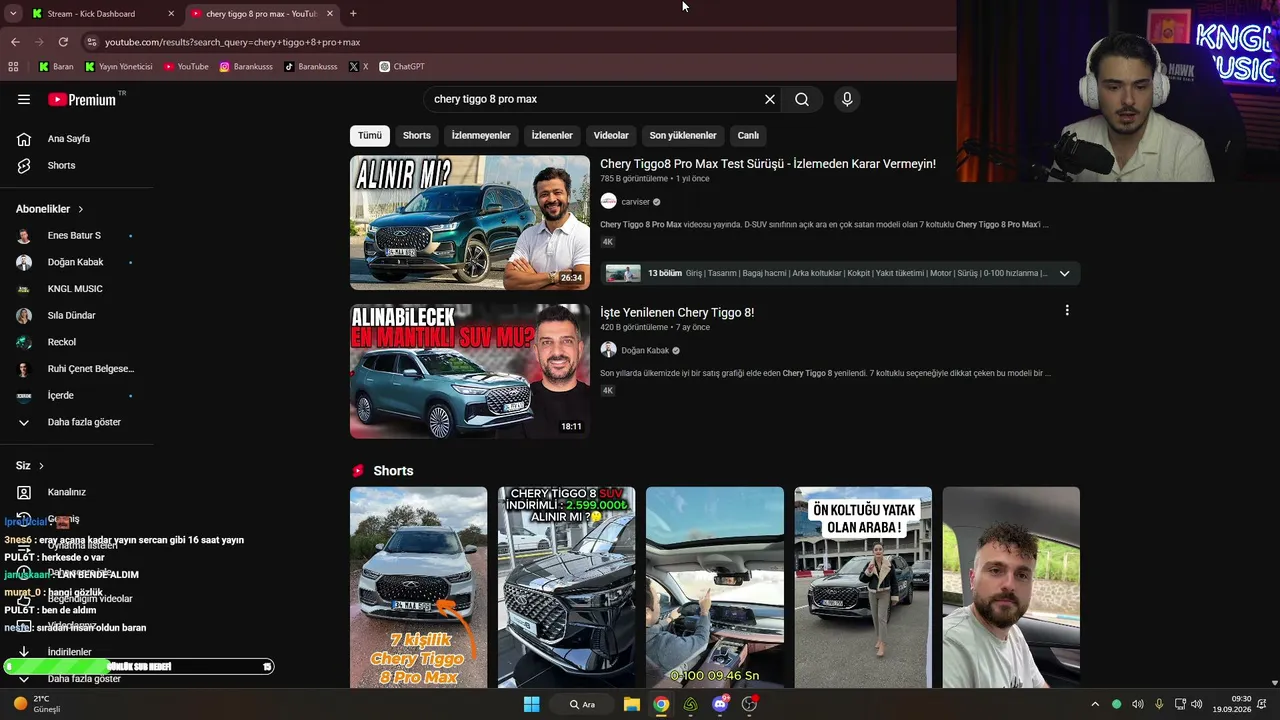Viewport: 1280px width, 720px height.
Task: Expand the 13 bölüm chapters chevron
Action: 1064,273
